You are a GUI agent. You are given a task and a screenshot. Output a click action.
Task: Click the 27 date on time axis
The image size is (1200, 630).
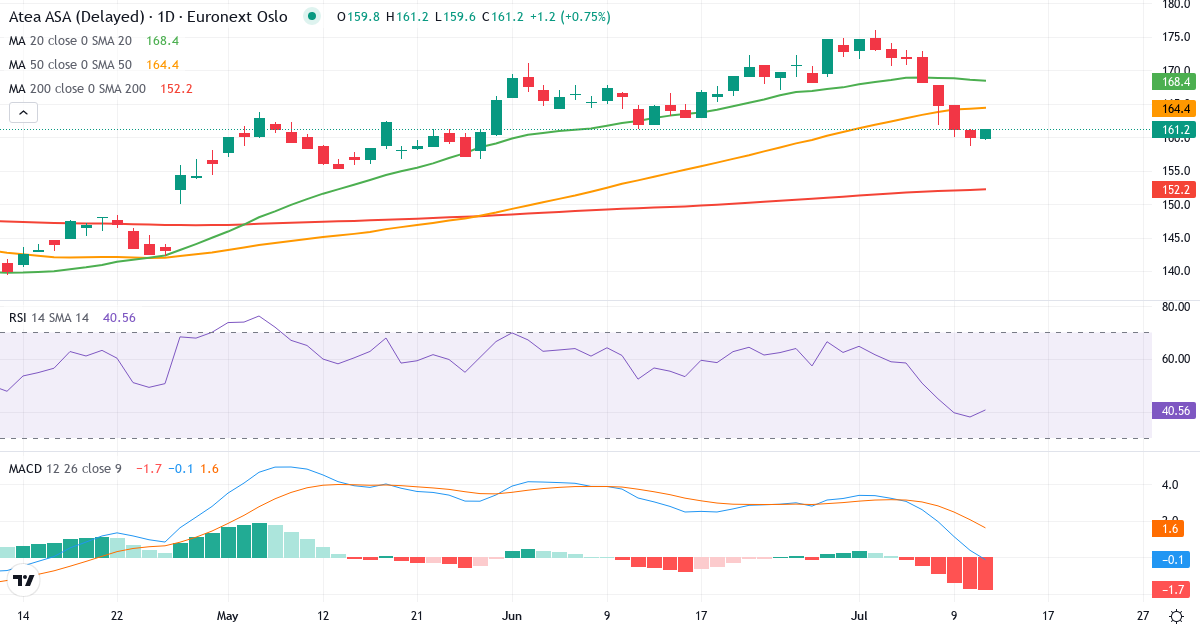click(1144, 614)
